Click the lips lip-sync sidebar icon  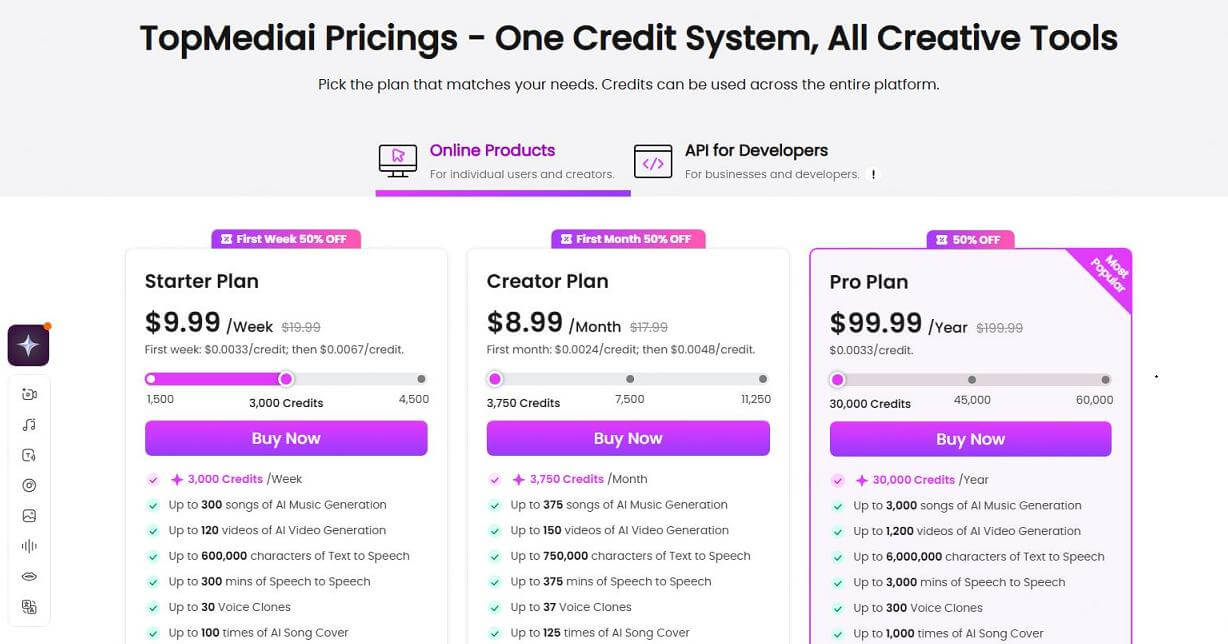28,576
